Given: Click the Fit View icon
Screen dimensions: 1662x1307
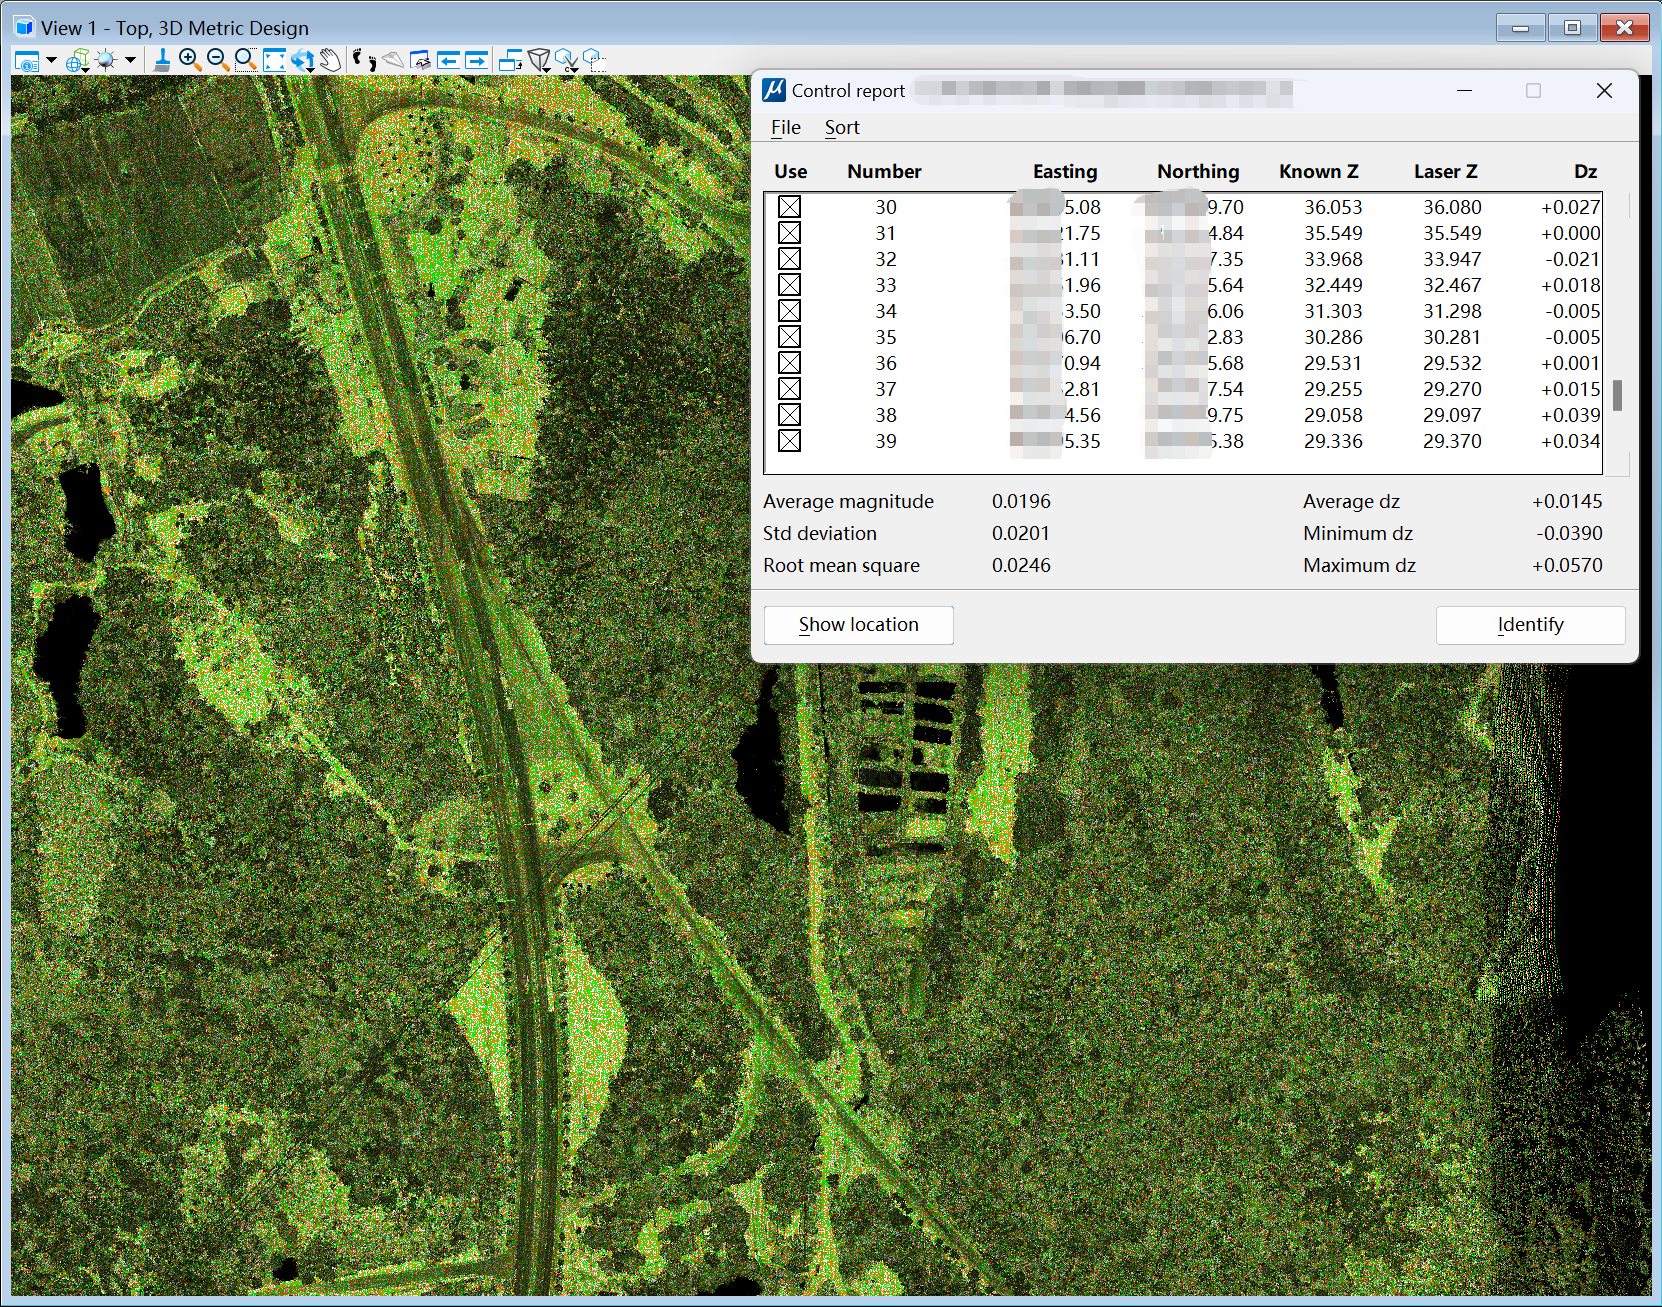Looking at the screenshot, I should 274,60.
